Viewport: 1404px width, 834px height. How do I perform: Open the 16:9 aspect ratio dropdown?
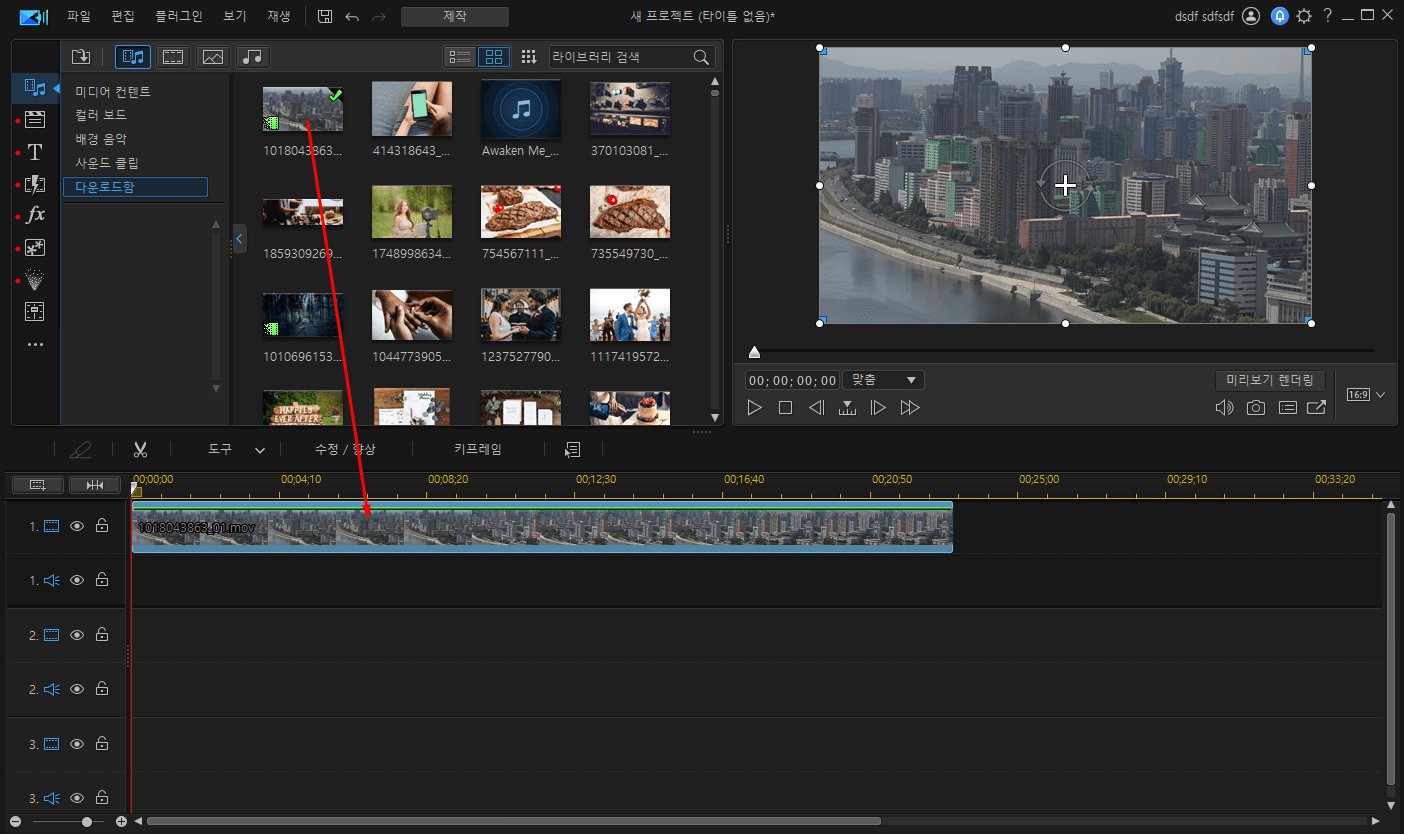click(x=1366, y=395)
